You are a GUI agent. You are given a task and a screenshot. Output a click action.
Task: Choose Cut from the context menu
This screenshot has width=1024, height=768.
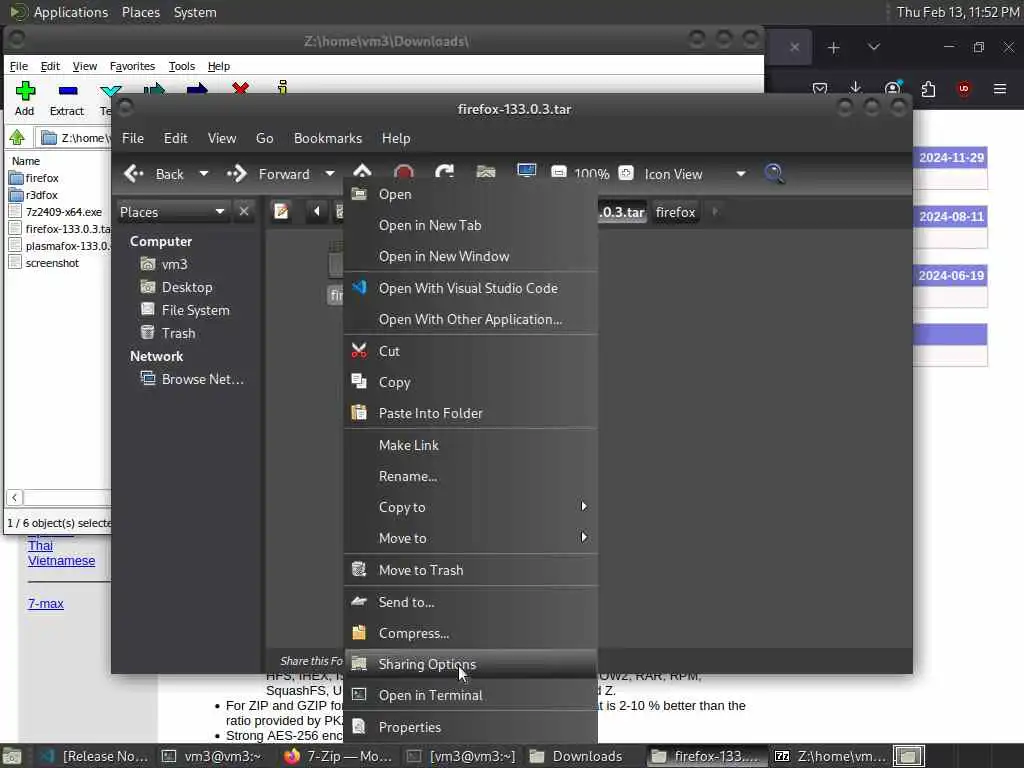pos(470,351)
